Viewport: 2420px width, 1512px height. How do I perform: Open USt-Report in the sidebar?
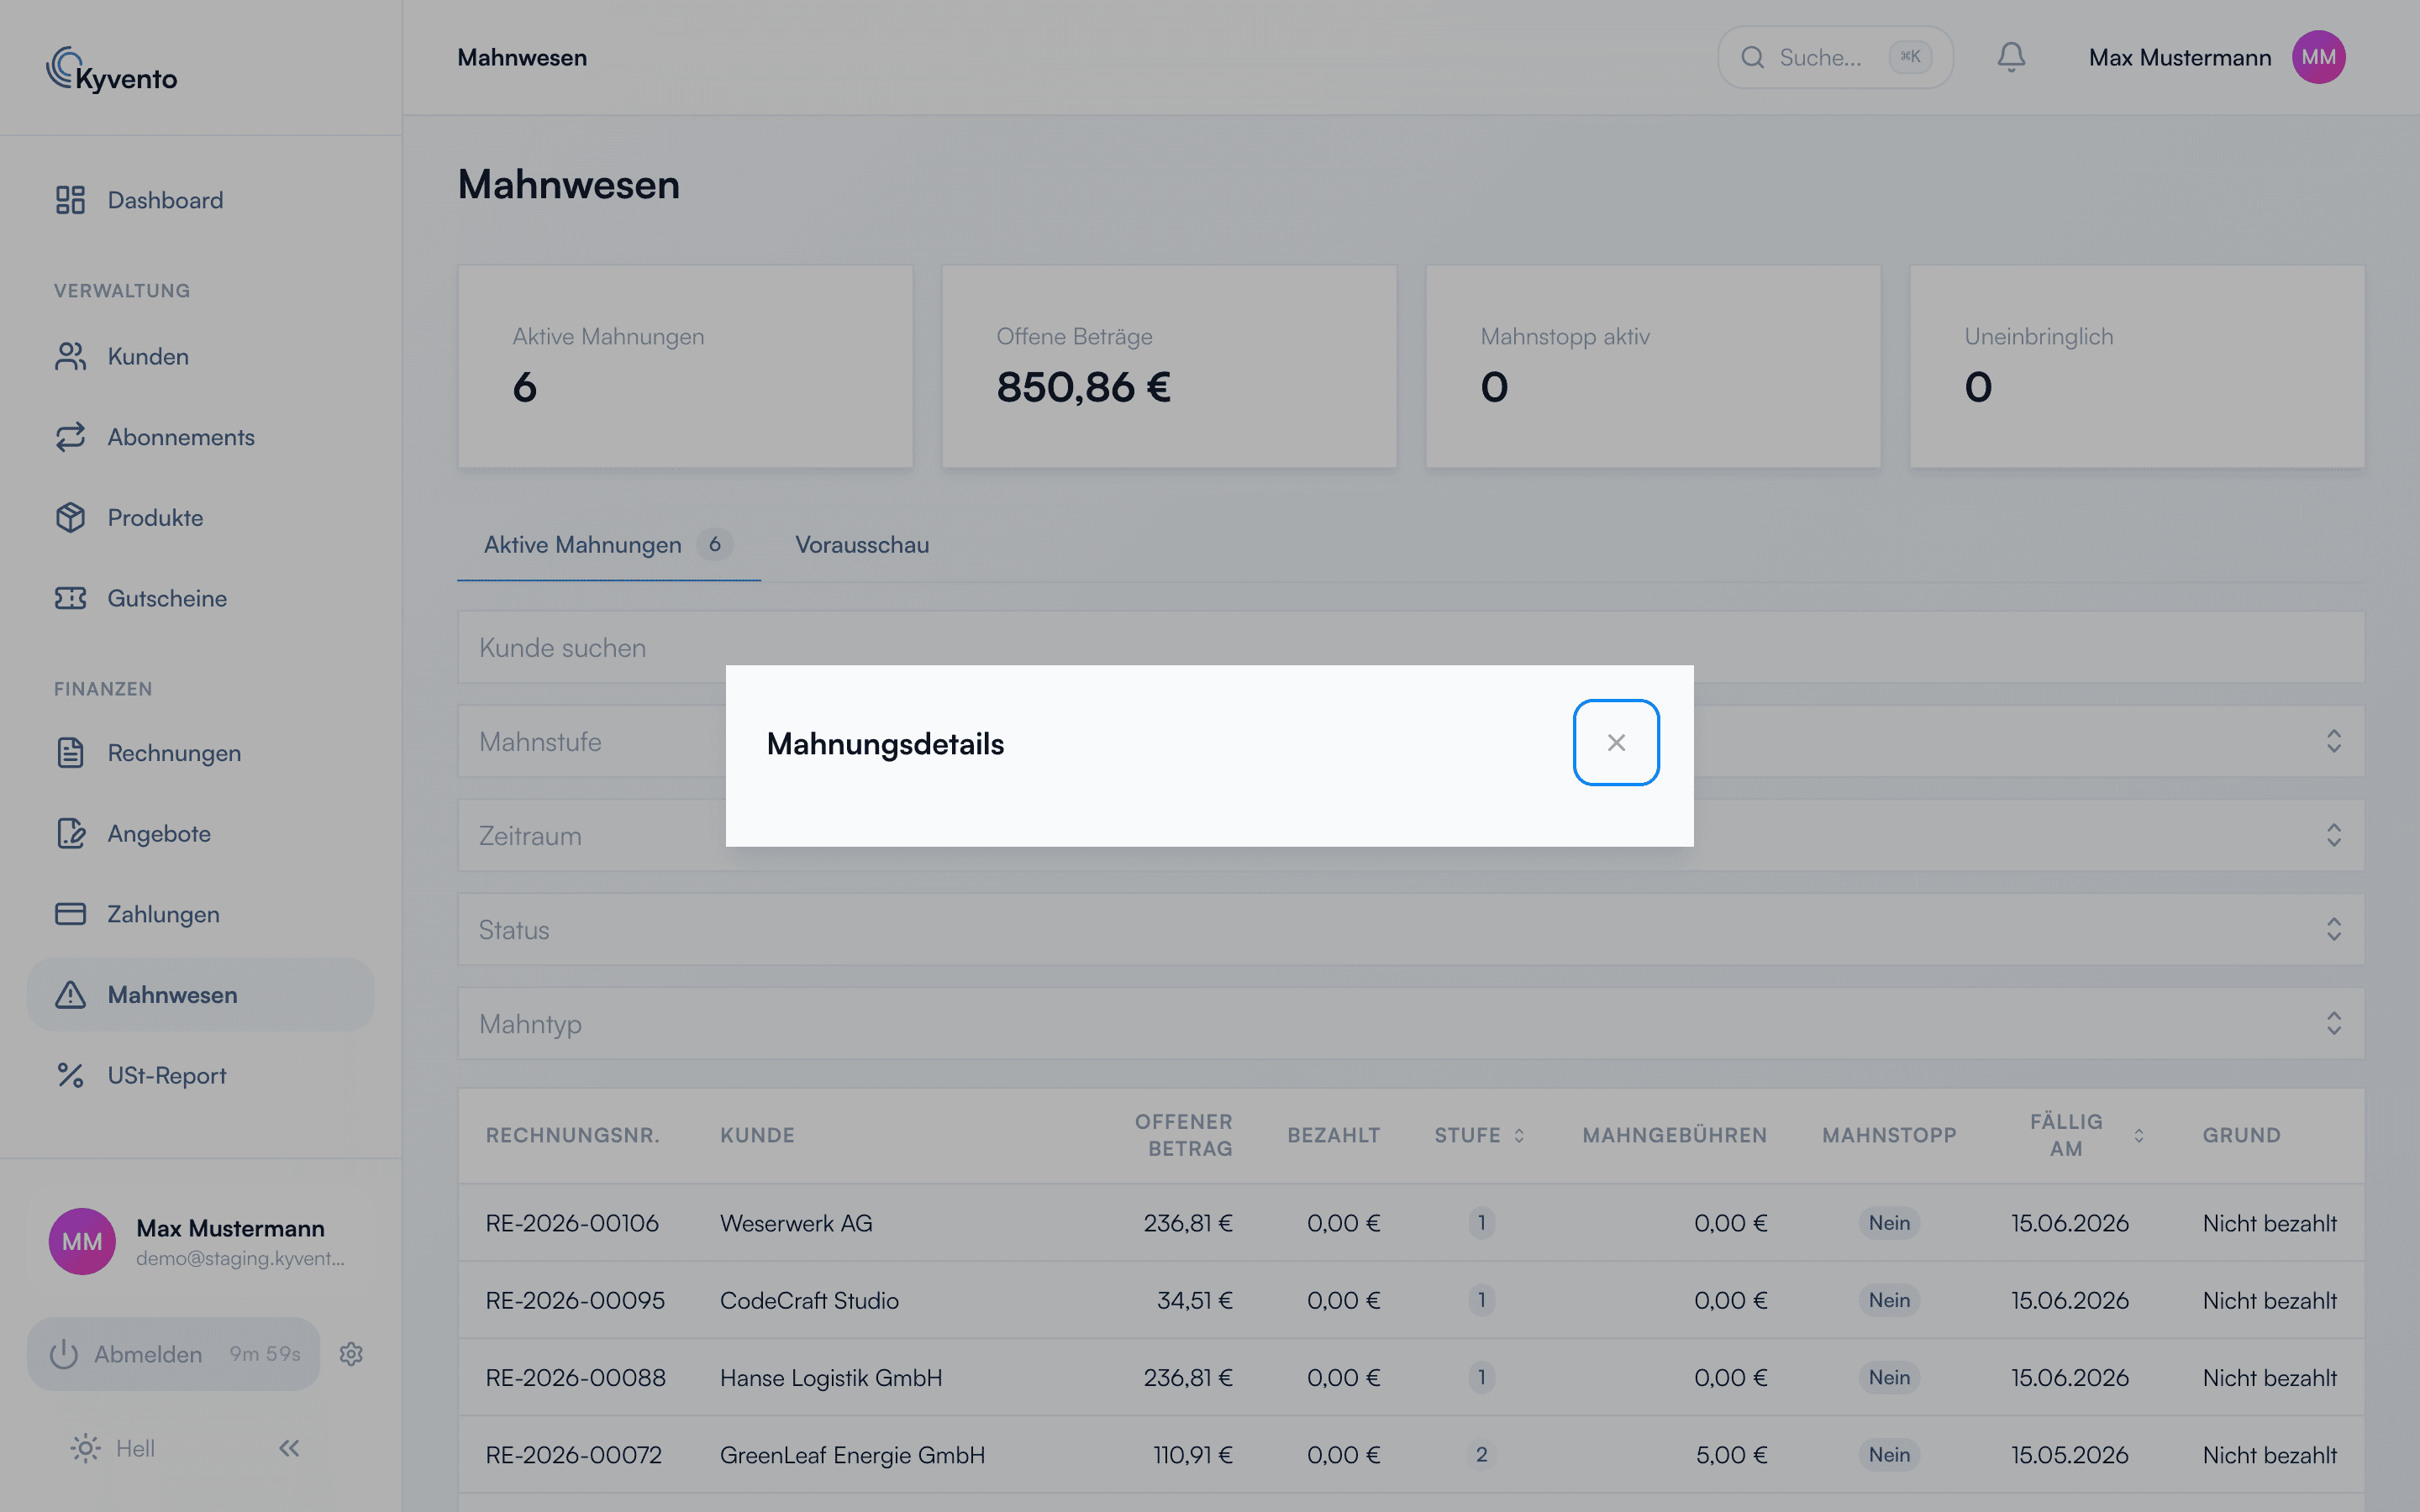(x=200, y=1075)
